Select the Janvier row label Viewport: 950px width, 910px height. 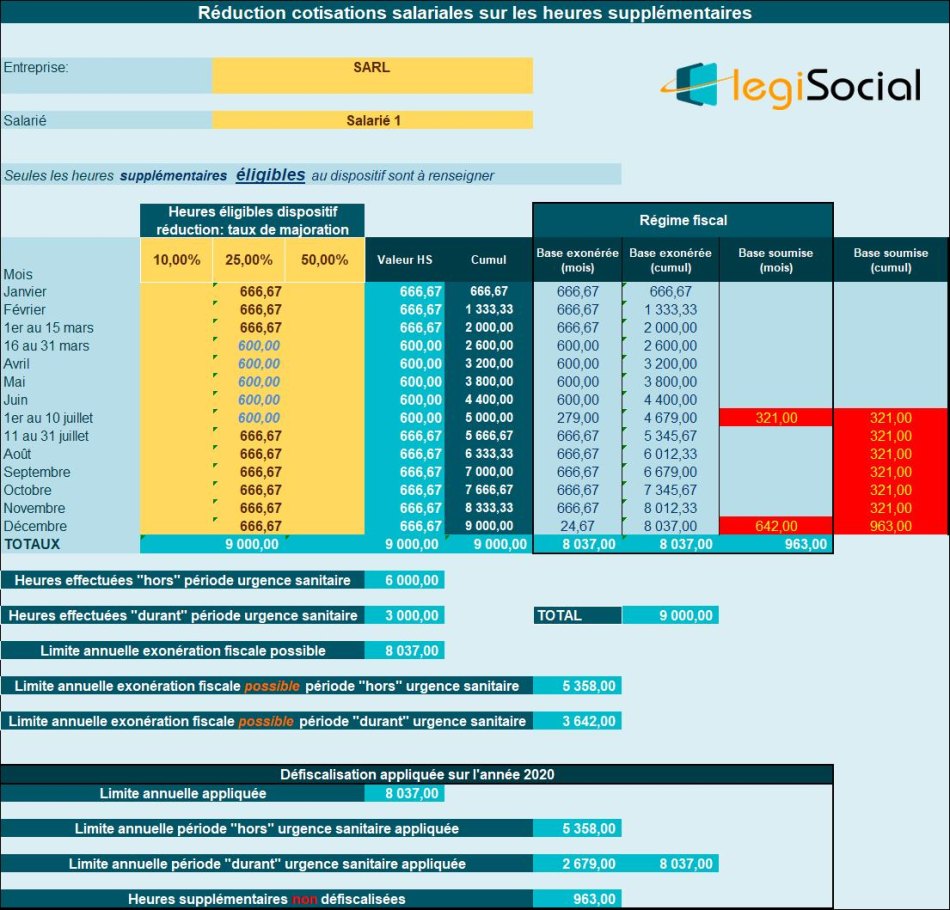pos(25,291)
